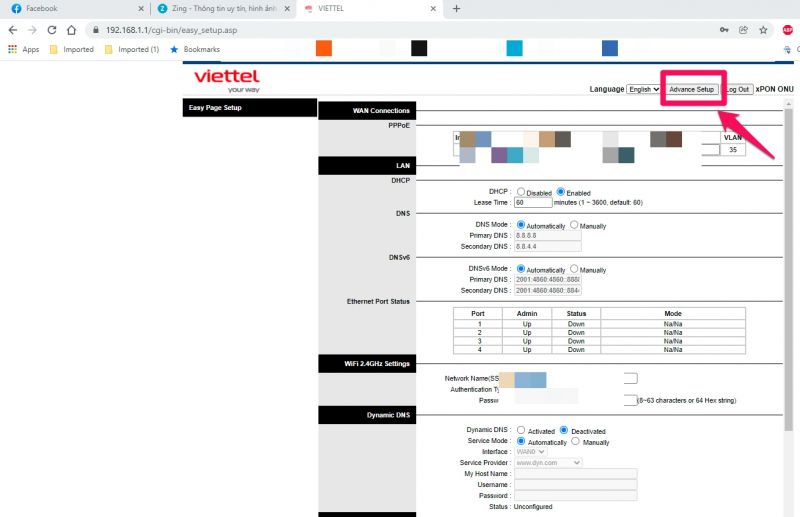Bookmark this page with star icon
The width and height of the screenshot is (800, 517).
(763, 30)
